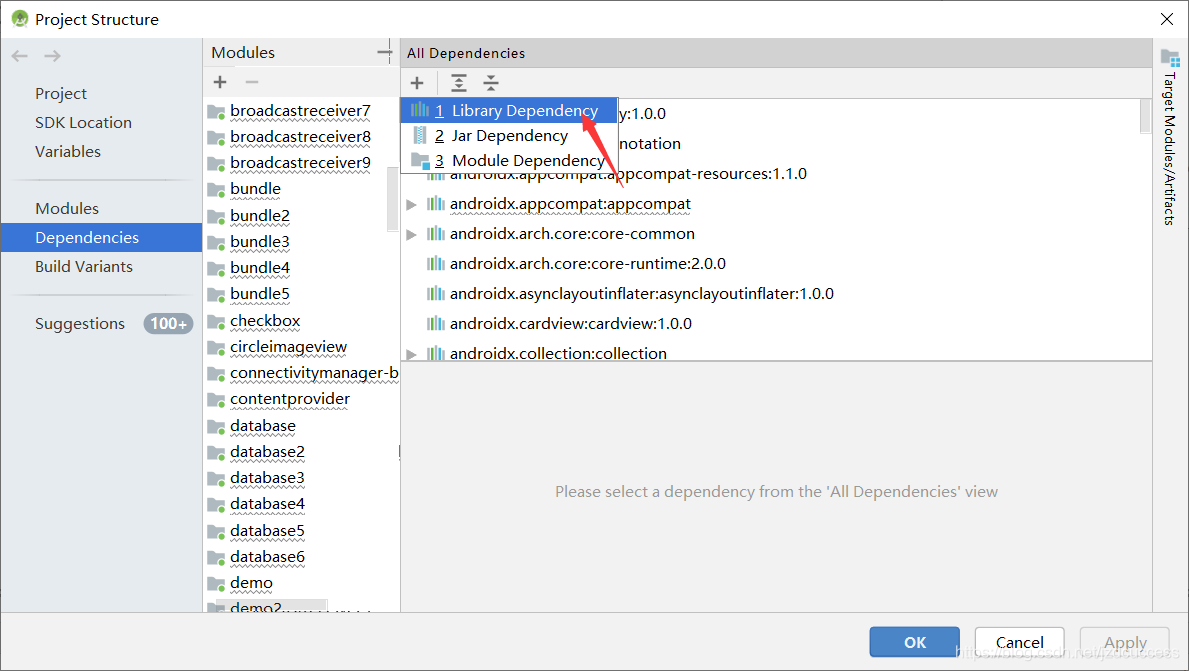The height and width of the screenshot is (671, 1189).
Task: Select module circleimageview
Action: click(288, 346)
